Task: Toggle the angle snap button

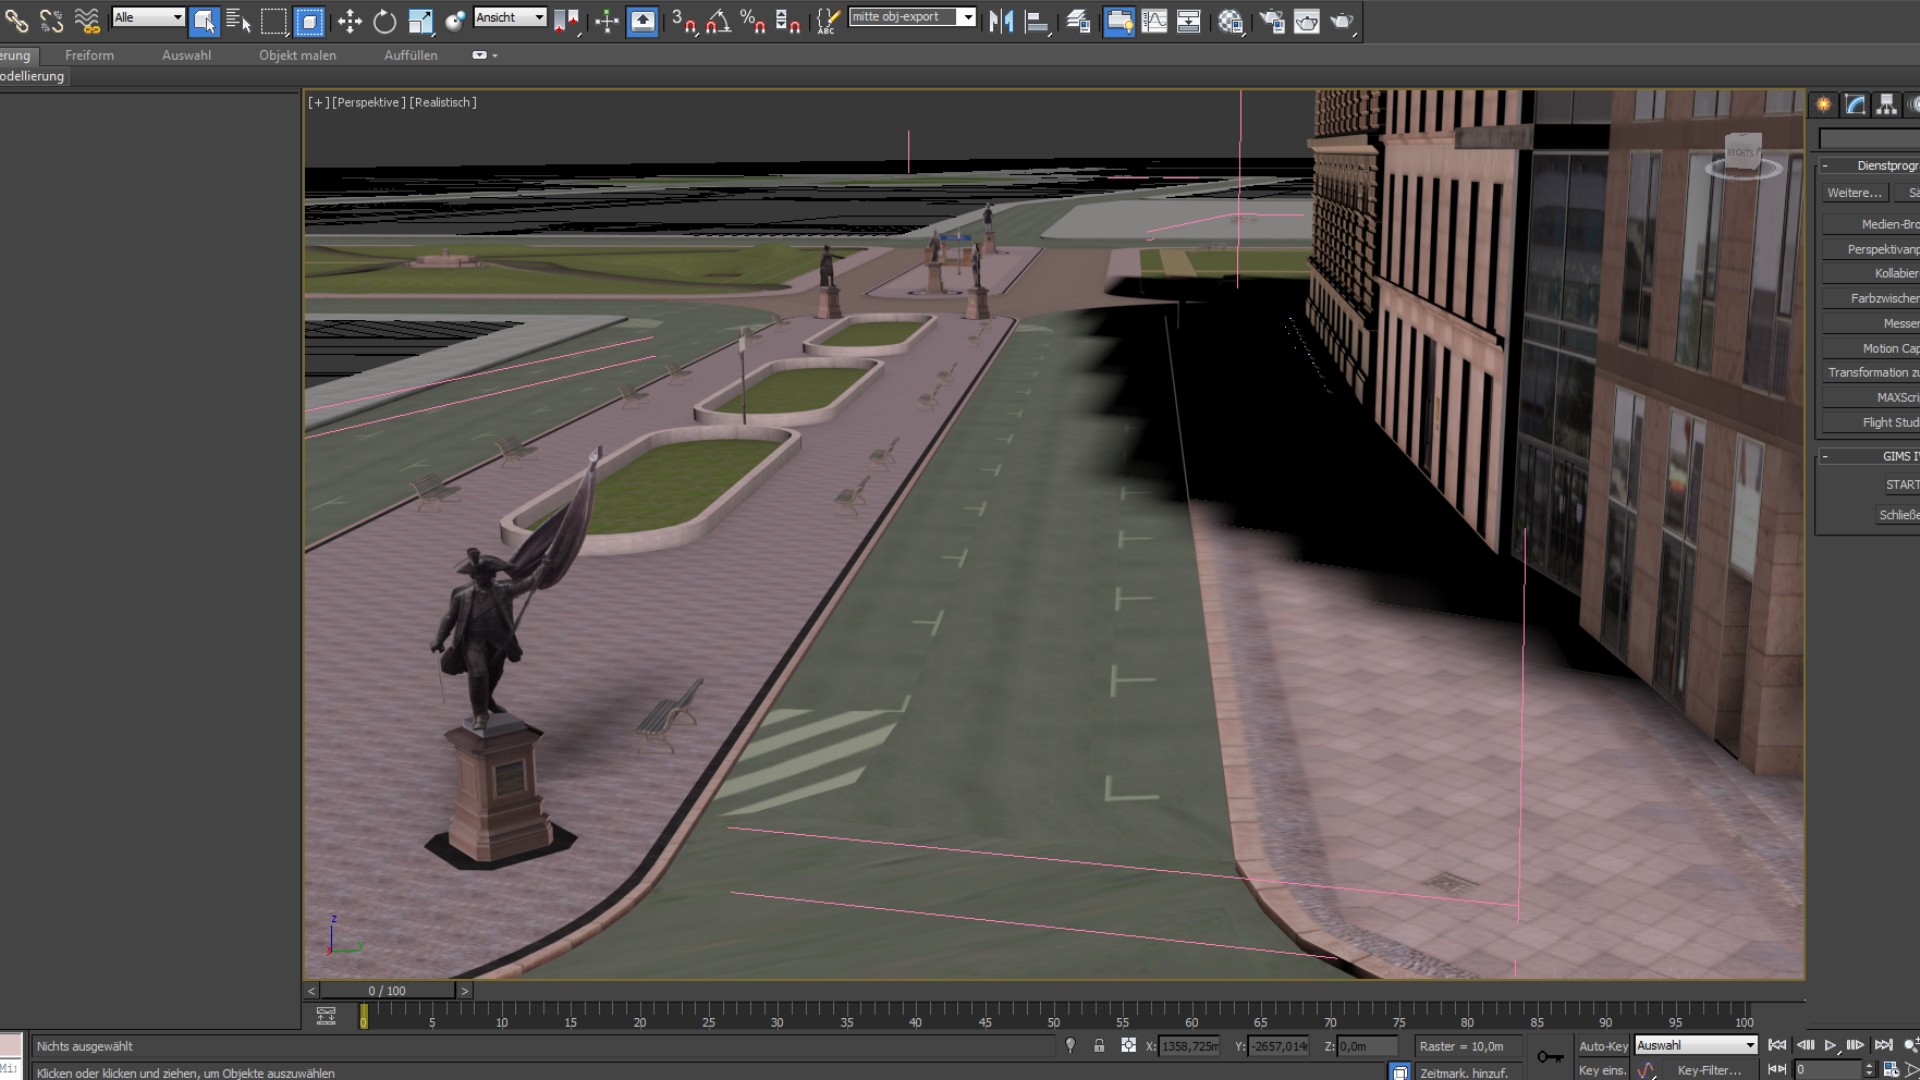Action: (x=718, y=21)
